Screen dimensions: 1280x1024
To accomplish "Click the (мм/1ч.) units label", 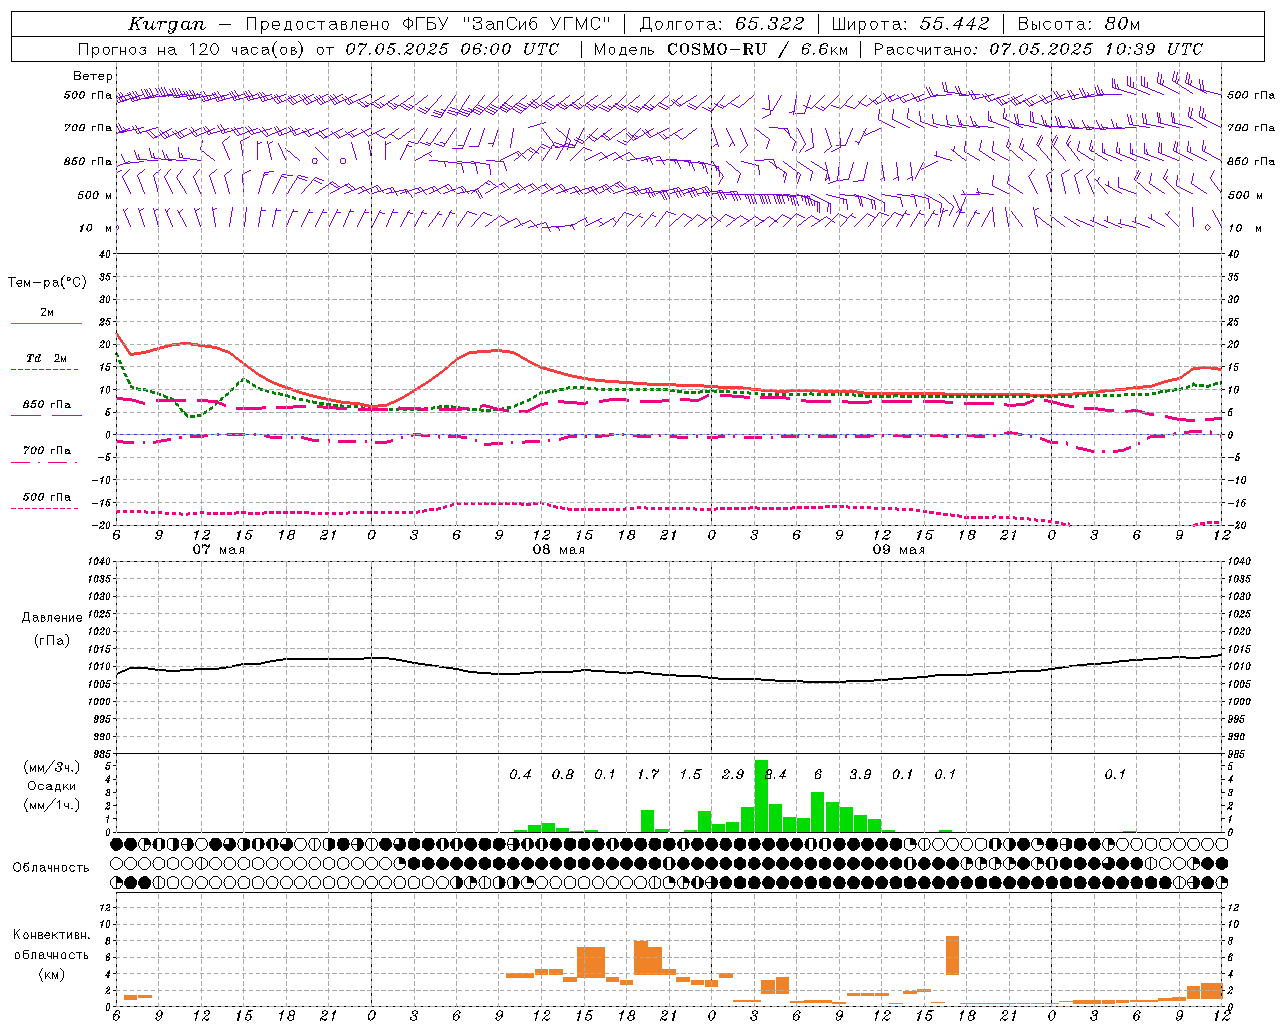I will pos(52,805).
